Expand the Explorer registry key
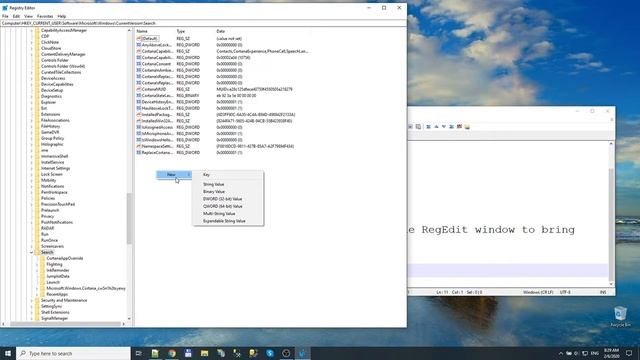Screen dimensions: 640x360 coord(31,102)
